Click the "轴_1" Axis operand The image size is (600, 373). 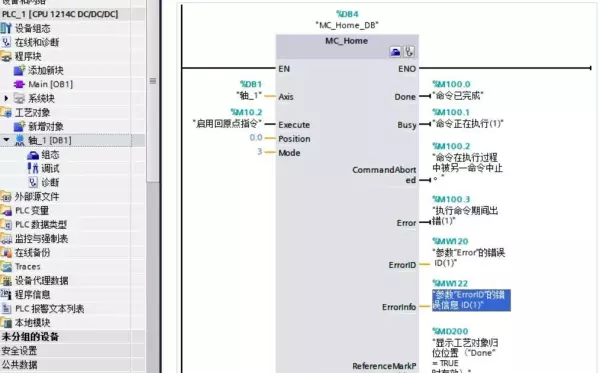[x=249, y=95]
